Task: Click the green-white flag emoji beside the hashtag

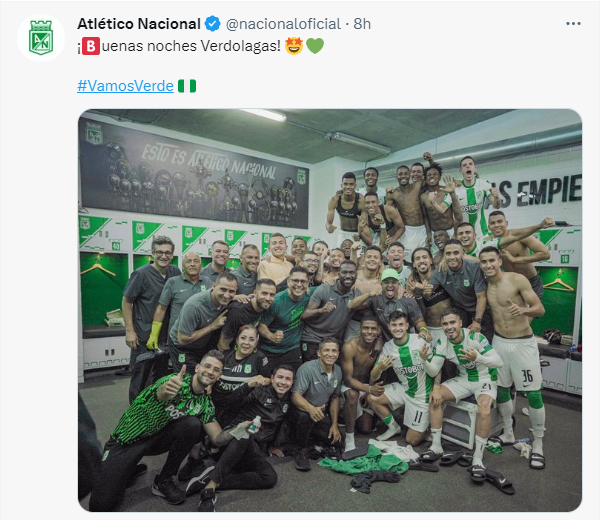Action: pos(186,86)
